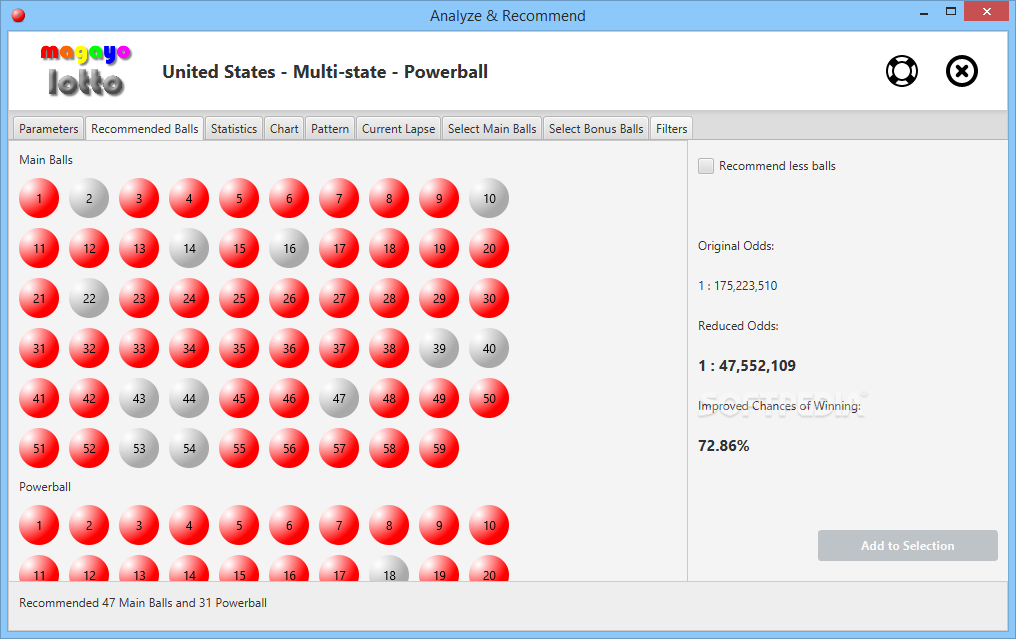Click the 72.86% improved chances value
Screen dimensions: 1016x639
coord(723,446)
